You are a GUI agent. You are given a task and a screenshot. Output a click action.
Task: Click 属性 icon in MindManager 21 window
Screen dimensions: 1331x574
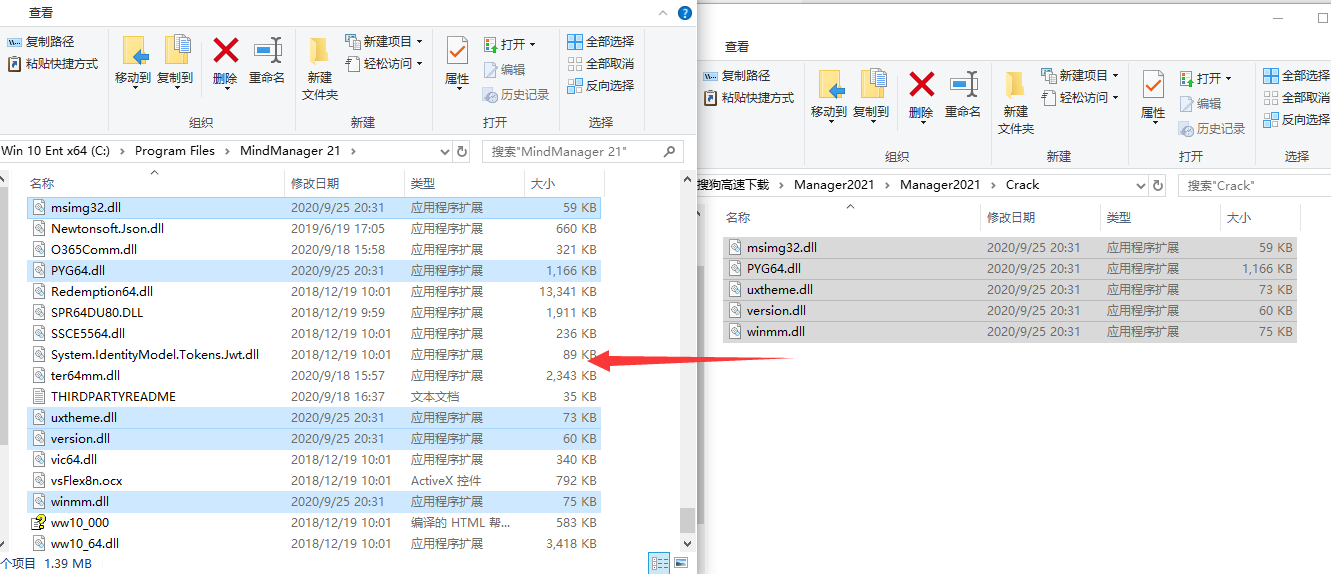click(457, 51)
